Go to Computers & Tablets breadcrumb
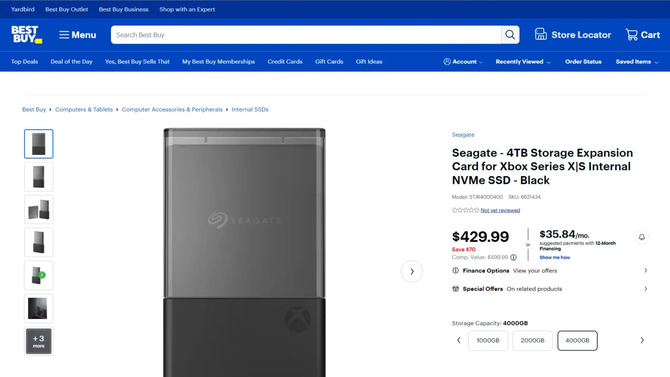670x377 pixels. [84, 109]
